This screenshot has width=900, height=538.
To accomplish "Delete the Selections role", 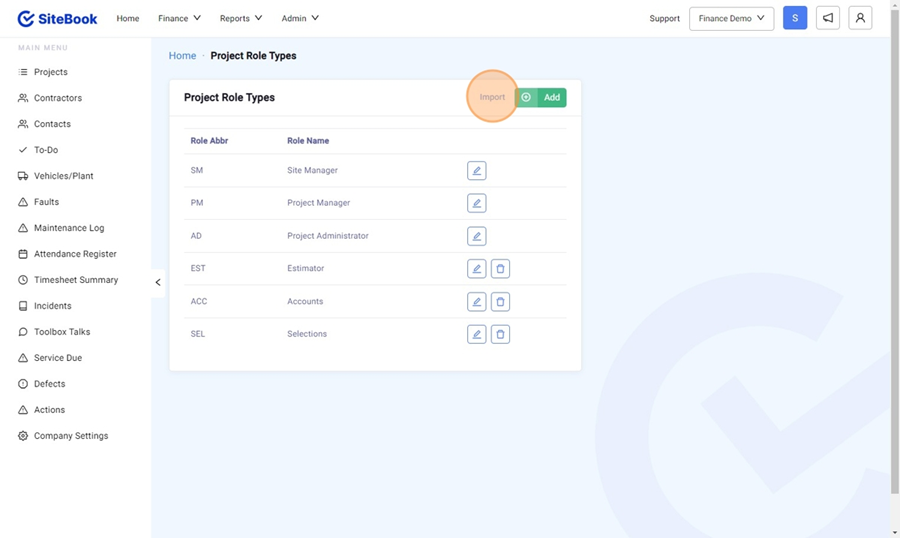I will coord(500,334).
